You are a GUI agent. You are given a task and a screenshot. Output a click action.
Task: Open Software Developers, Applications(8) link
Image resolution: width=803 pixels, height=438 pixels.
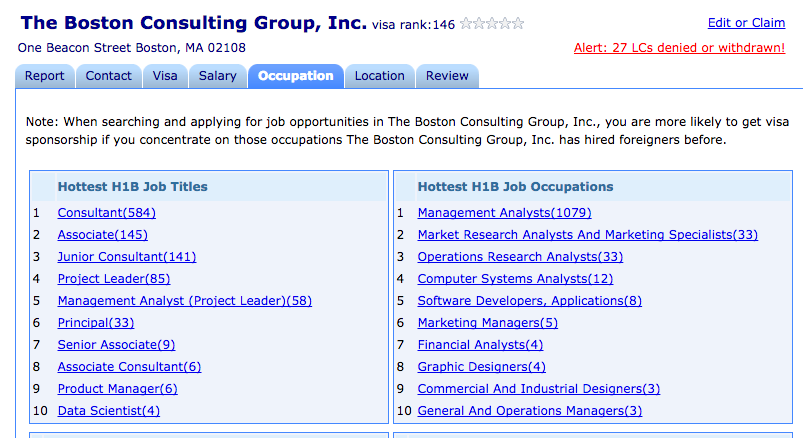[x=530, y=301]
